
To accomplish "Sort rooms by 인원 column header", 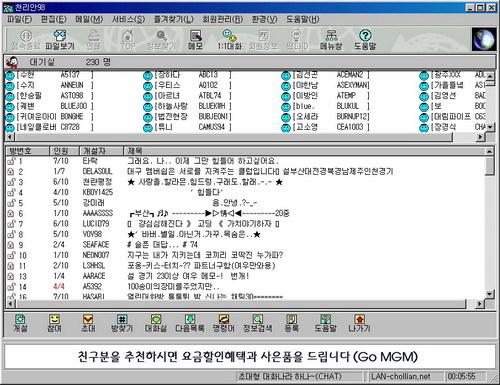I will [x=64, y=151].
